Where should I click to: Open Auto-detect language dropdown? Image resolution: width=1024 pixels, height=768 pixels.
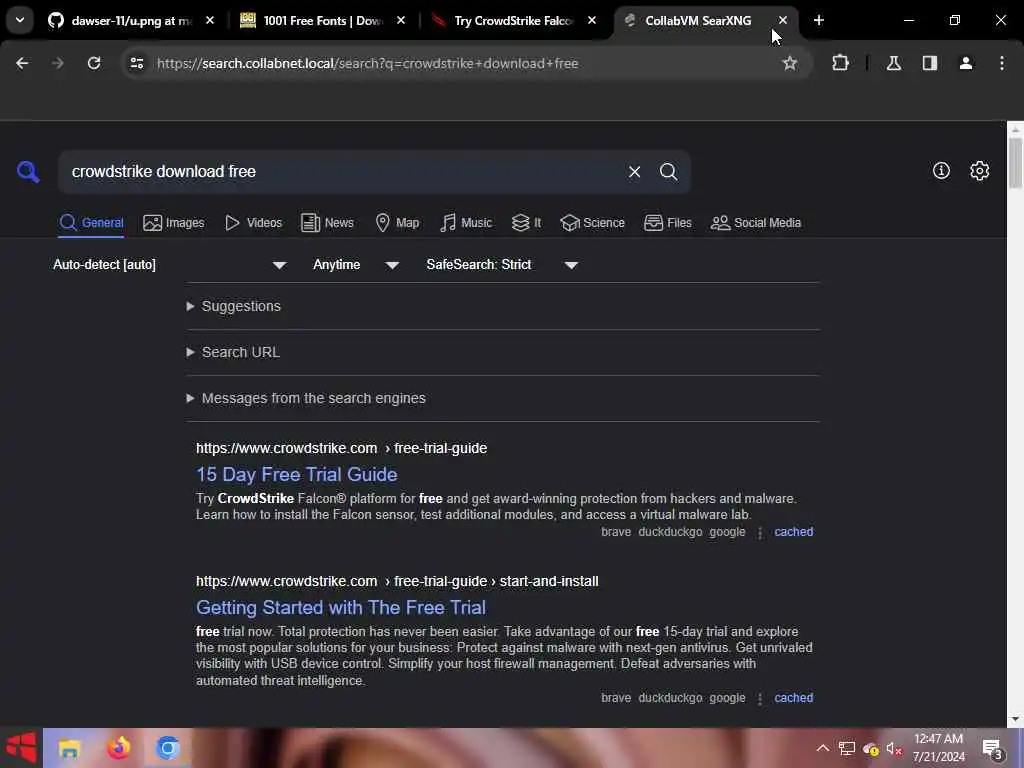(x=170, y=264)
